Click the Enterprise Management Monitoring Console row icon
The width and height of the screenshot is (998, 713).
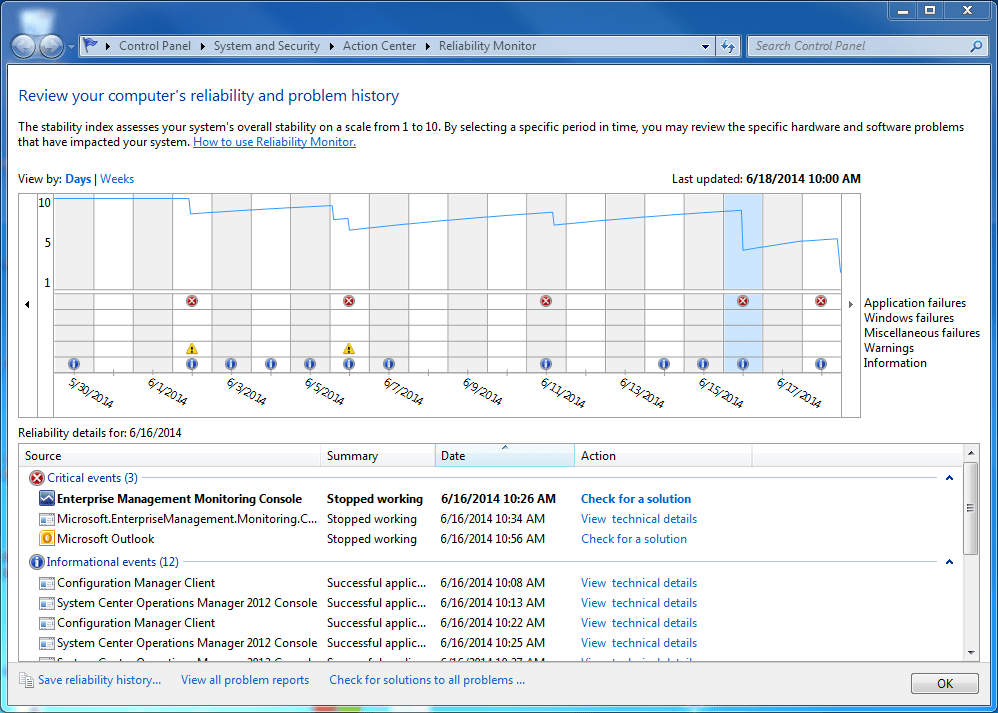coord(47,498)
